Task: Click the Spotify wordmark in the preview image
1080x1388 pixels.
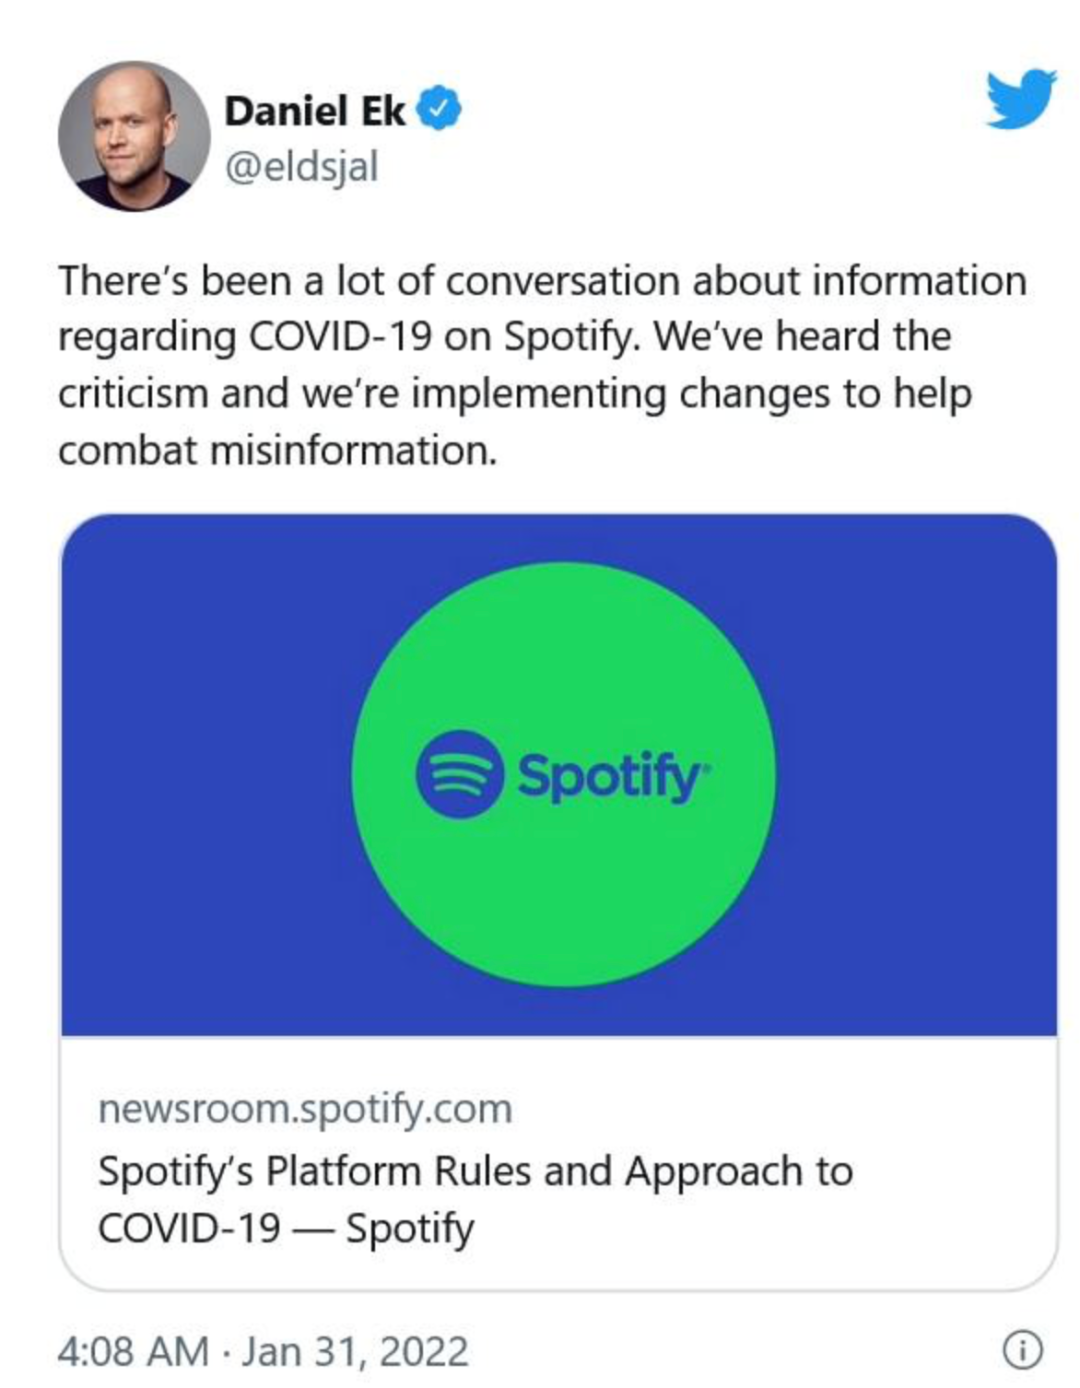Action: (609, 776)
